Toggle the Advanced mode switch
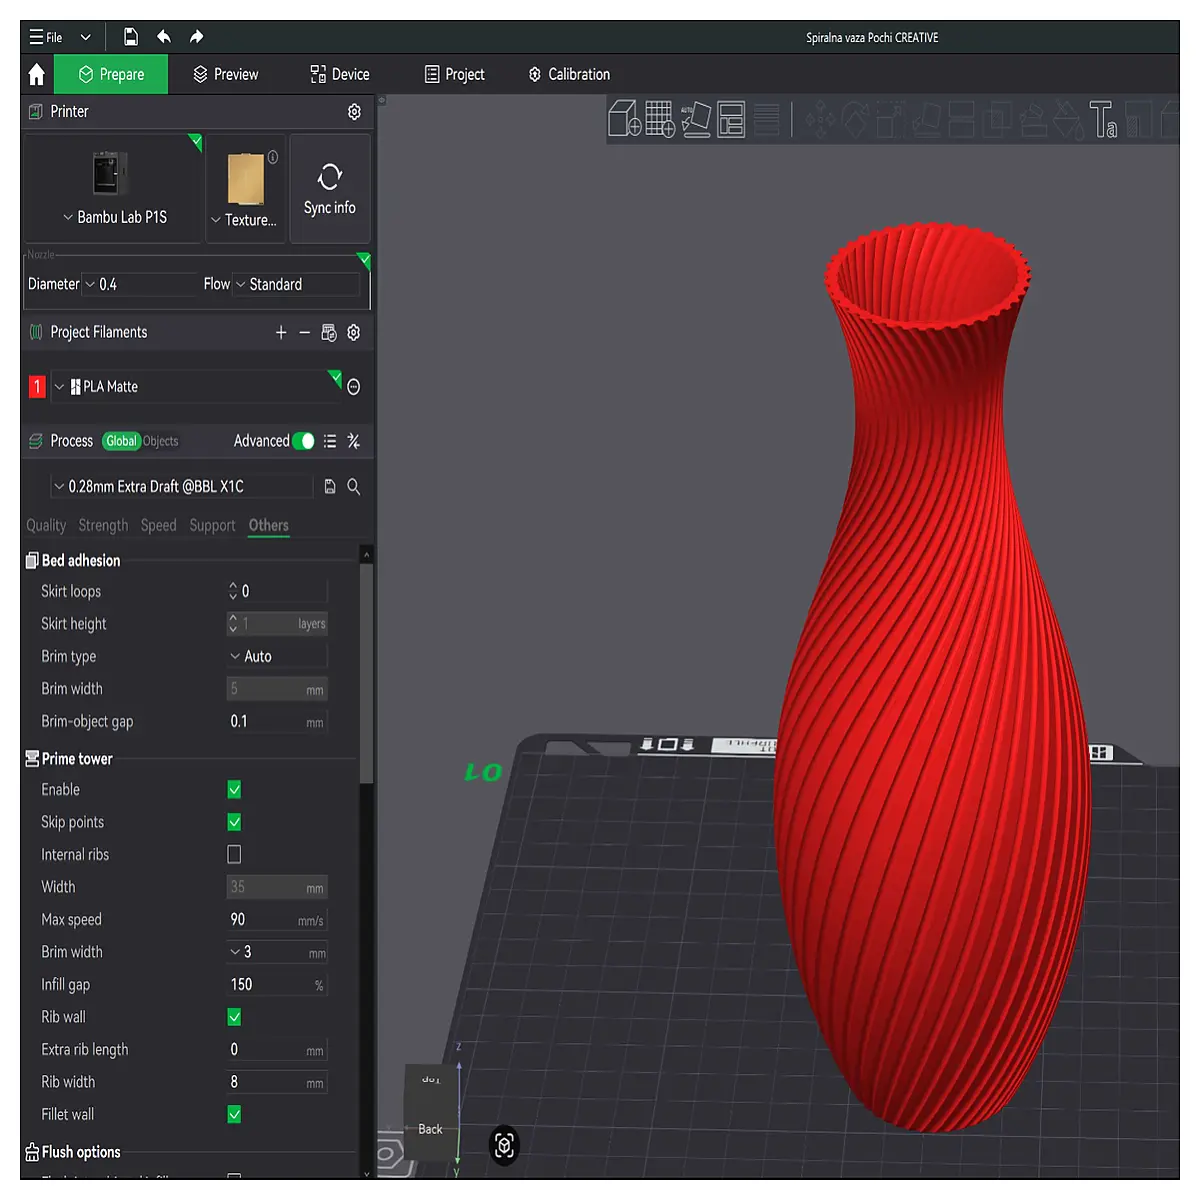The image size is (1200, 1200). point(304,441)
